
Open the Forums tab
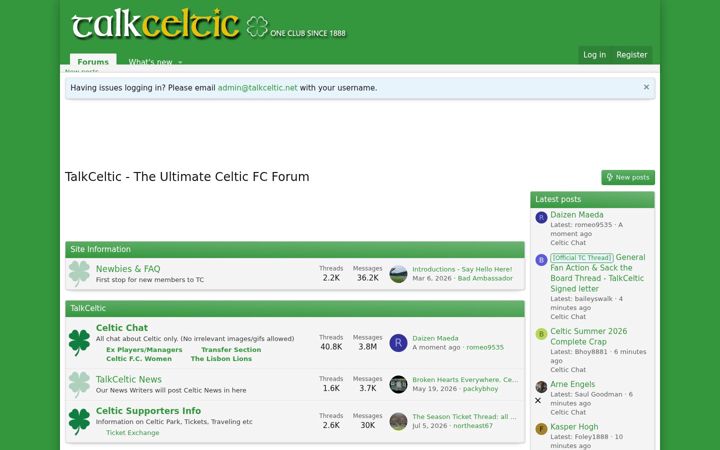[x=93, y=61]
